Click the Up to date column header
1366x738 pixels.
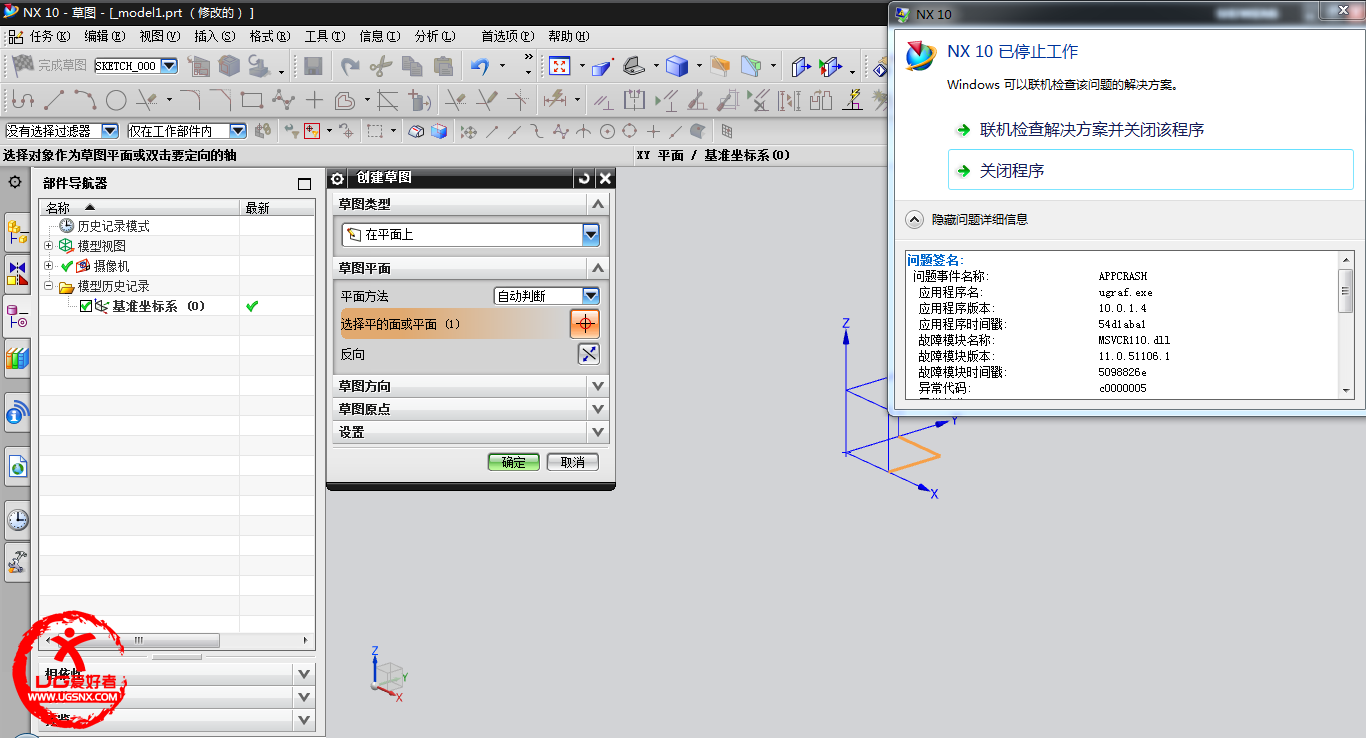tap(277, 208)
